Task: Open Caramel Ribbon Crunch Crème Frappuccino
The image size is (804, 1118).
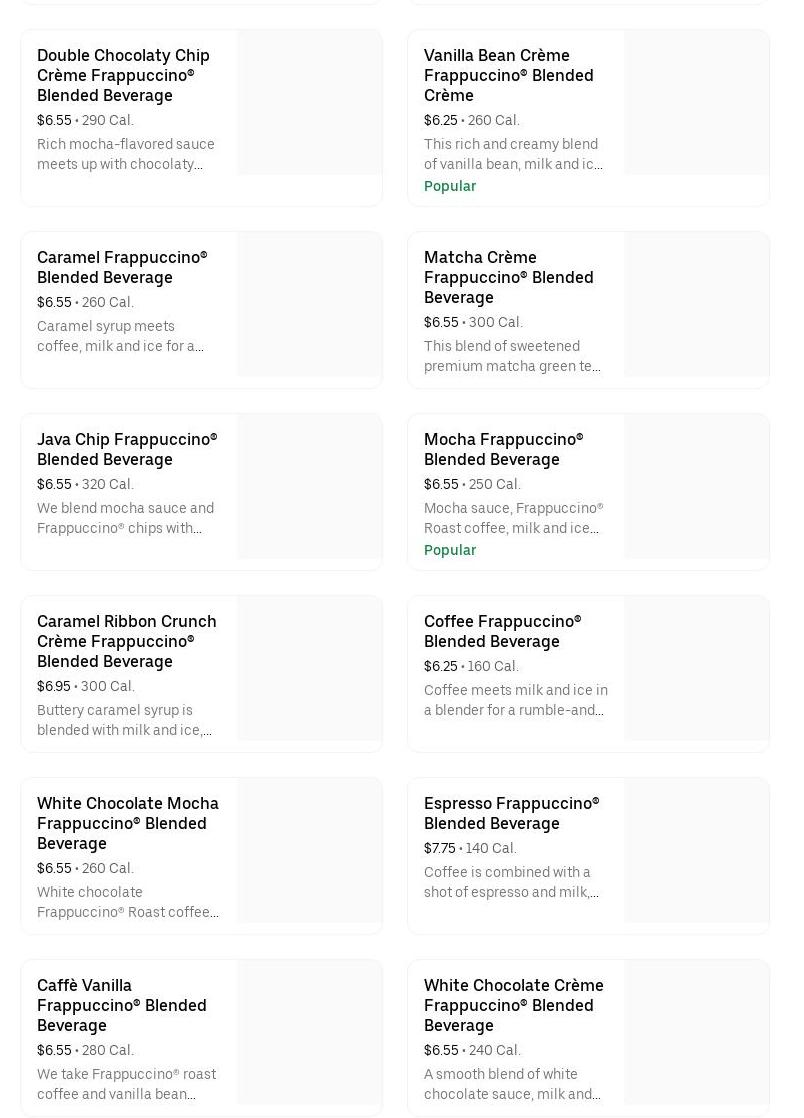Action: [x=126, y=641]
